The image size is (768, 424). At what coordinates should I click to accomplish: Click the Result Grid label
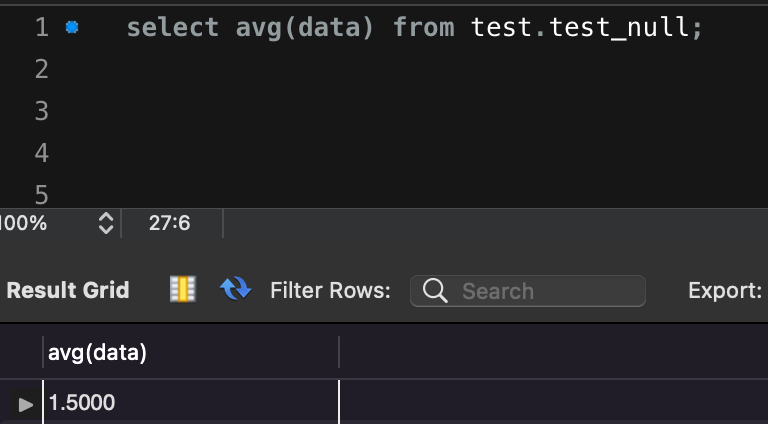click(68, 291)
